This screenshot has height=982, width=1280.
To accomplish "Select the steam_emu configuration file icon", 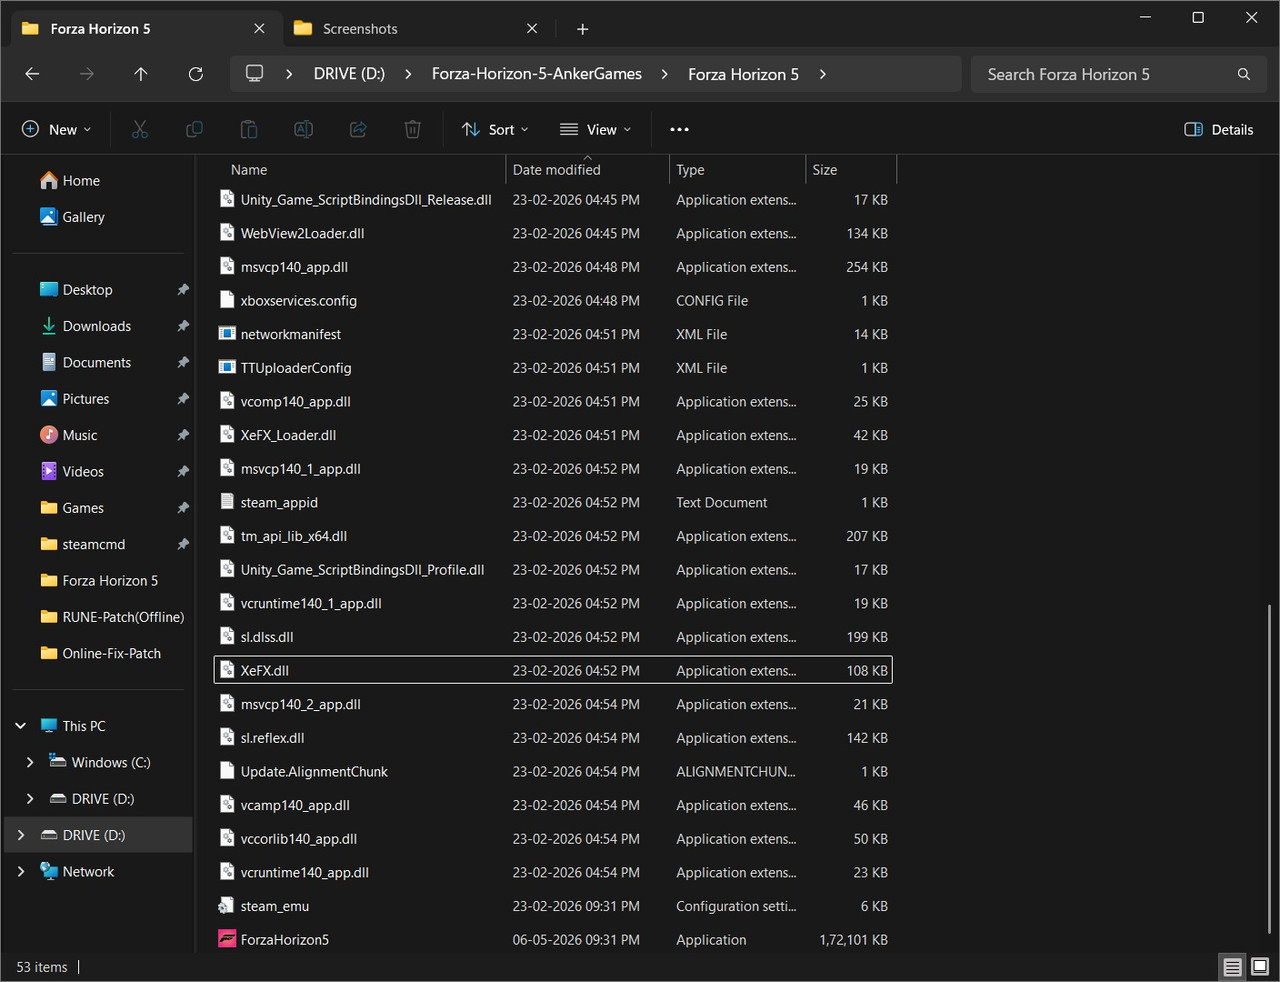I will point(227,906).
